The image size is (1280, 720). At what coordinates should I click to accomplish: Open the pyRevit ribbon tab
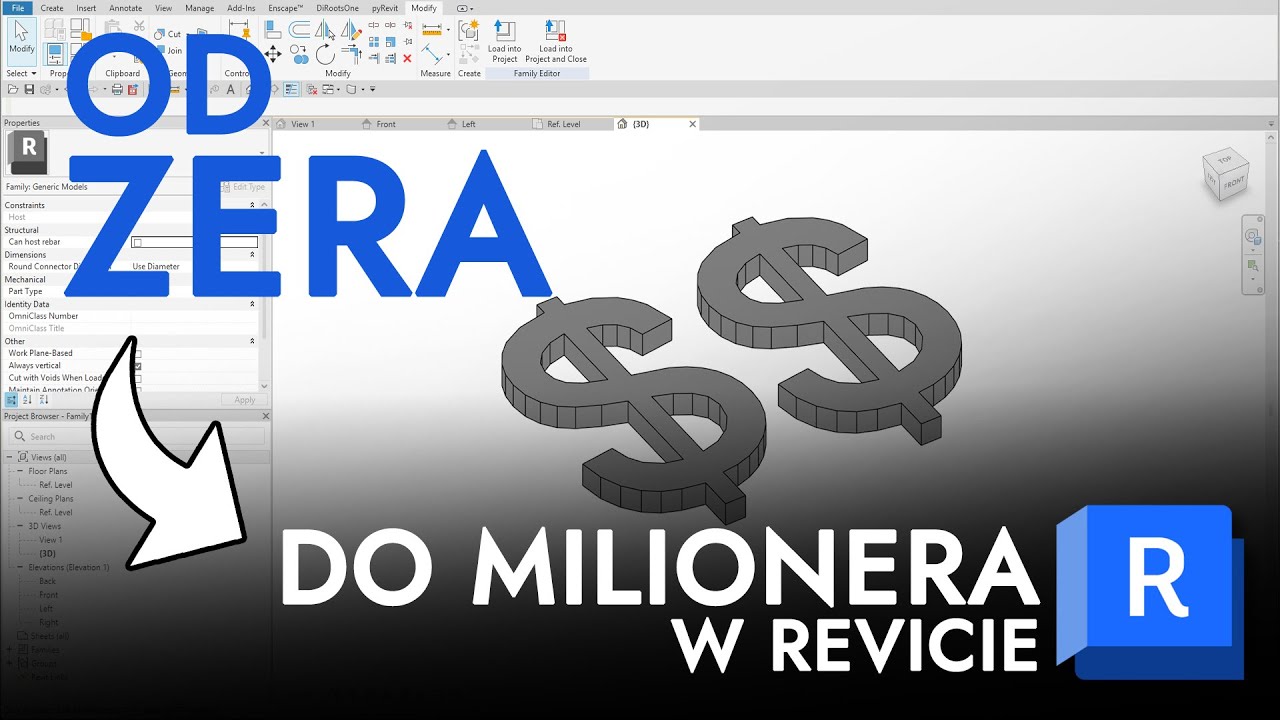click(385, 8)
